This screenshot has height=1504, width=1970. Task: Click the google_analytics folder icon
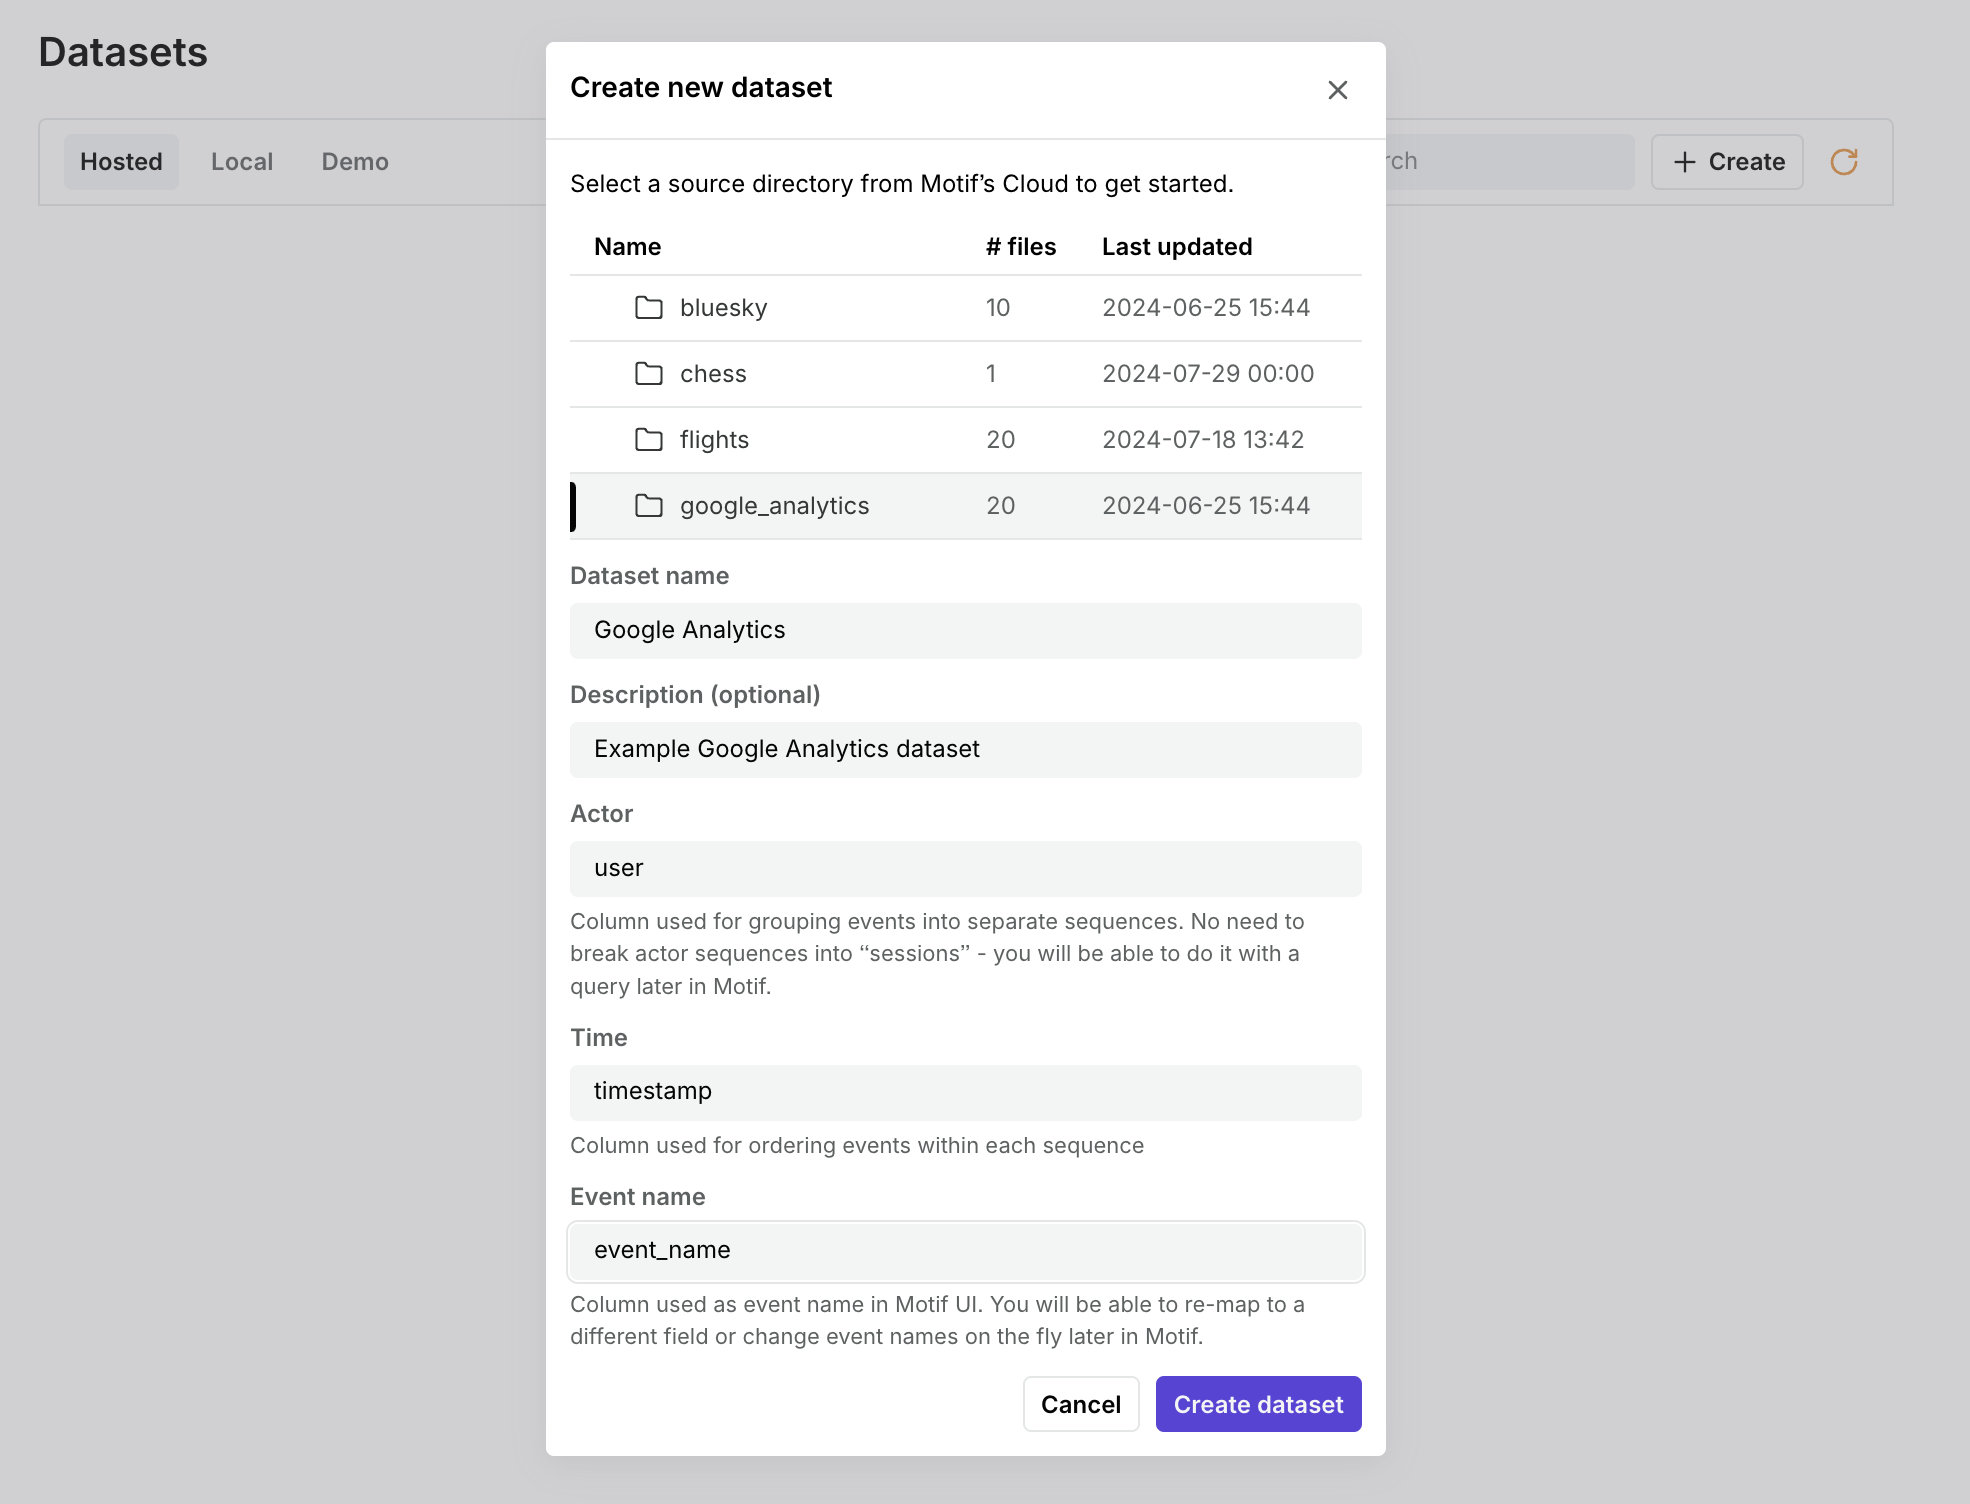(649, 505)
